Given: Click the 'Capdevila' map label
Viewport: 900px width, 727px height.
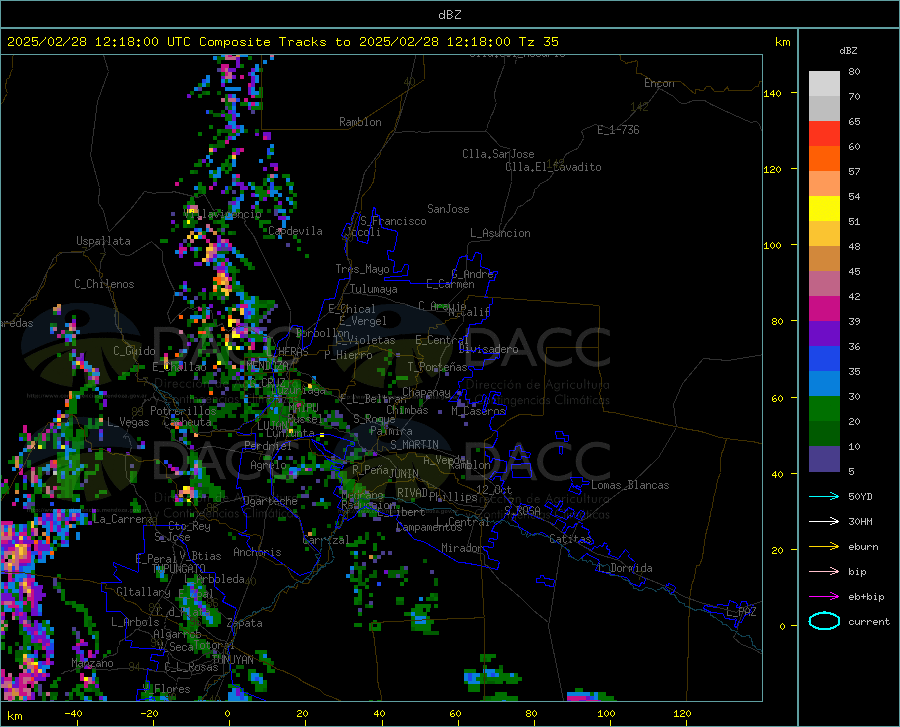Looking at the screenshot, I should 295,231.
